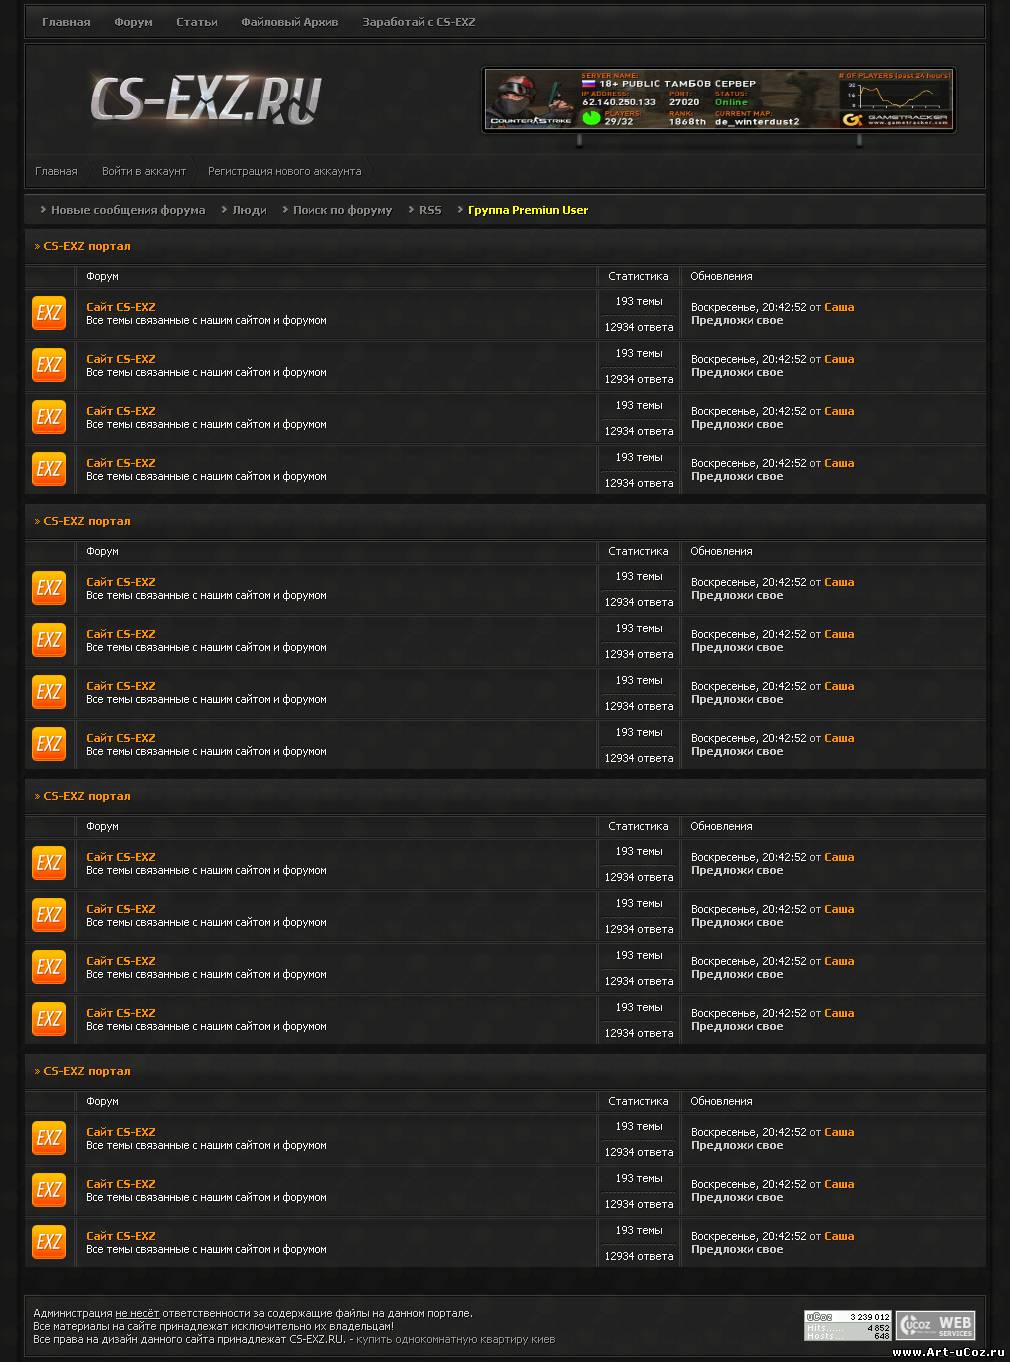The width and height of the screenshot is (1010, 1362).
Task: Open the Файловый Архив menu item
Action: pyautogui.click(x=290, y=22)
